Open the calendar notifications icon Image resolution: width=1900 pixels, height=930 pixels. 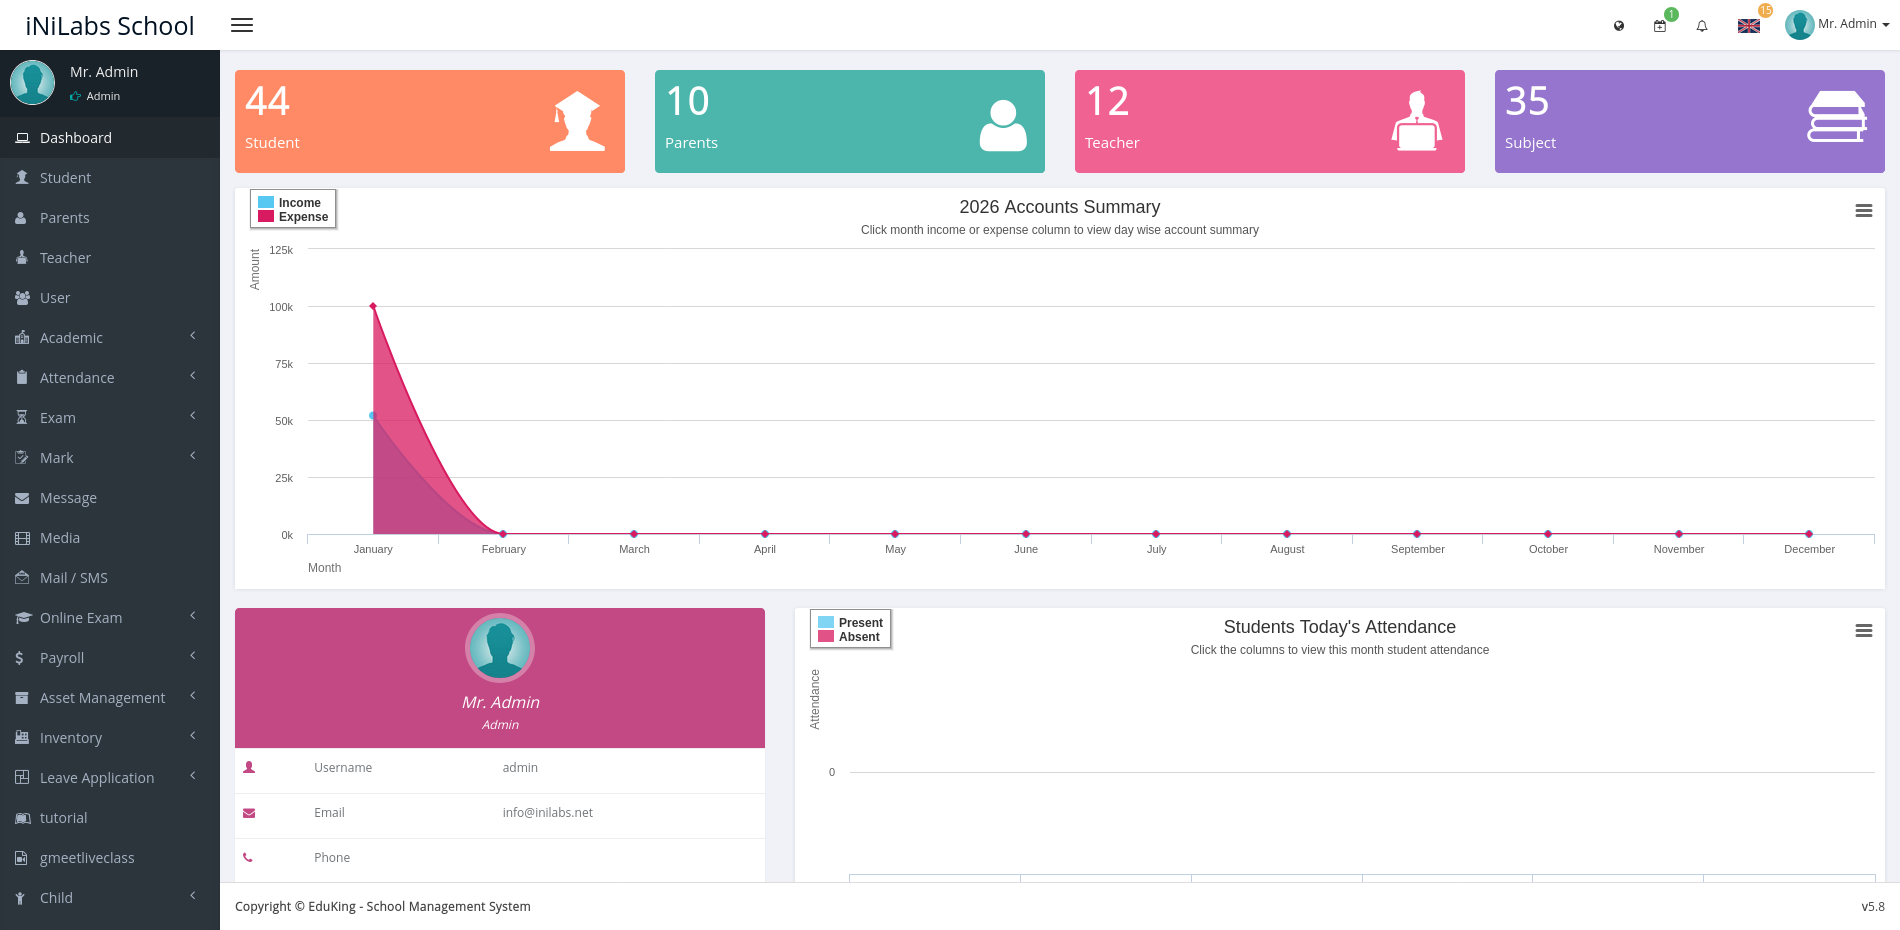point(1660,26)
